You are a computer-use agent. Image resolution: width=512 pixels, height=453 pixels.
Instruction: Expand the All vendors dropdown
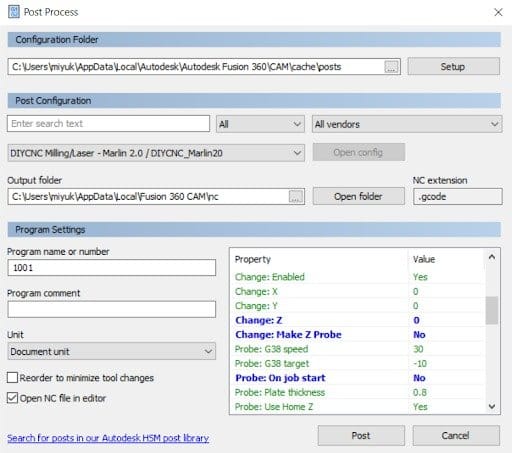pos(407,124)
